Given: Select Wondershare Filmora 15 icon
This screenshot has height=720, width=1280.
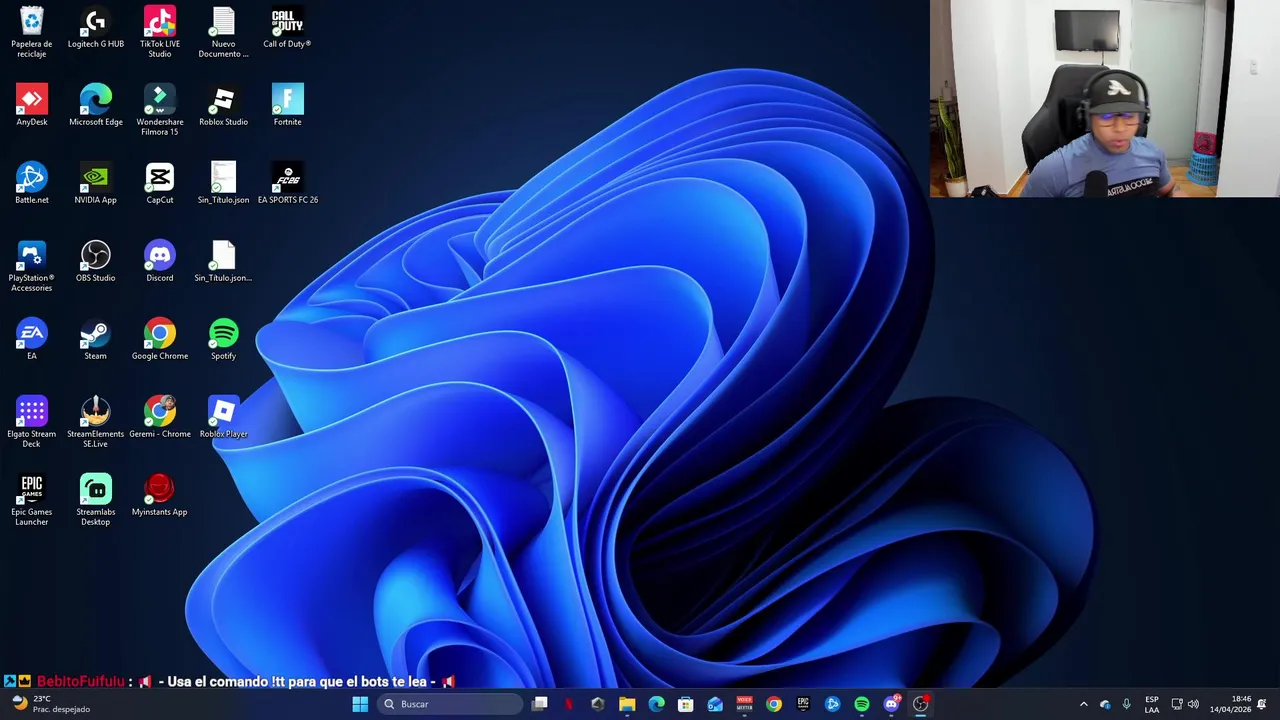Looking at the screenshot, I should click(x=160, y=110).
